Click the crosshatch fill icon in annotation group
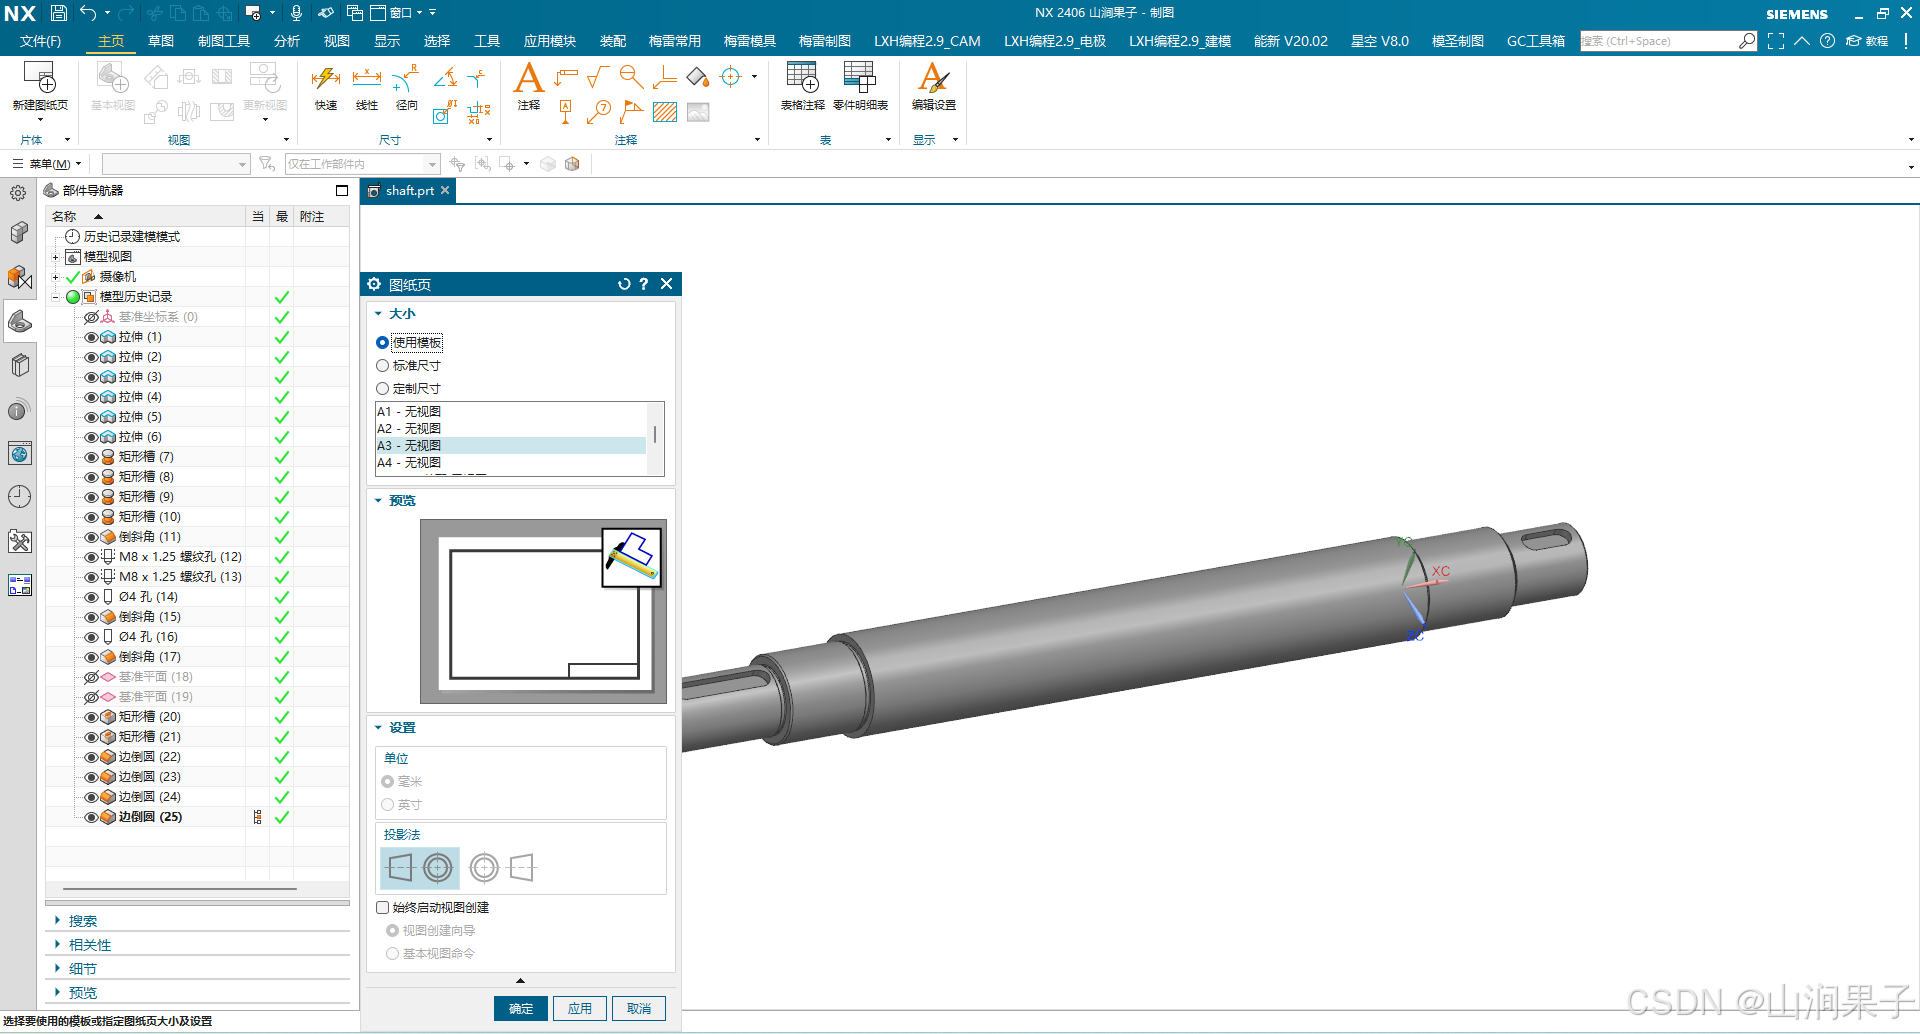The height and width of the screenshot is (1034, 1920). coord(665,112)
